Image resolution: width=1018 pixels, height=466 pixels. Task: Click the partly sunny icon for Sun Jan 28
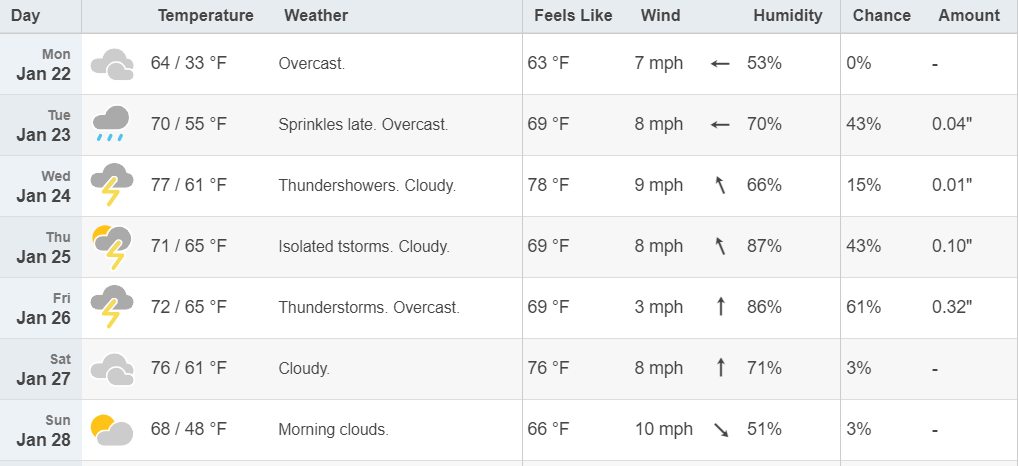click(x=112, y=430)
